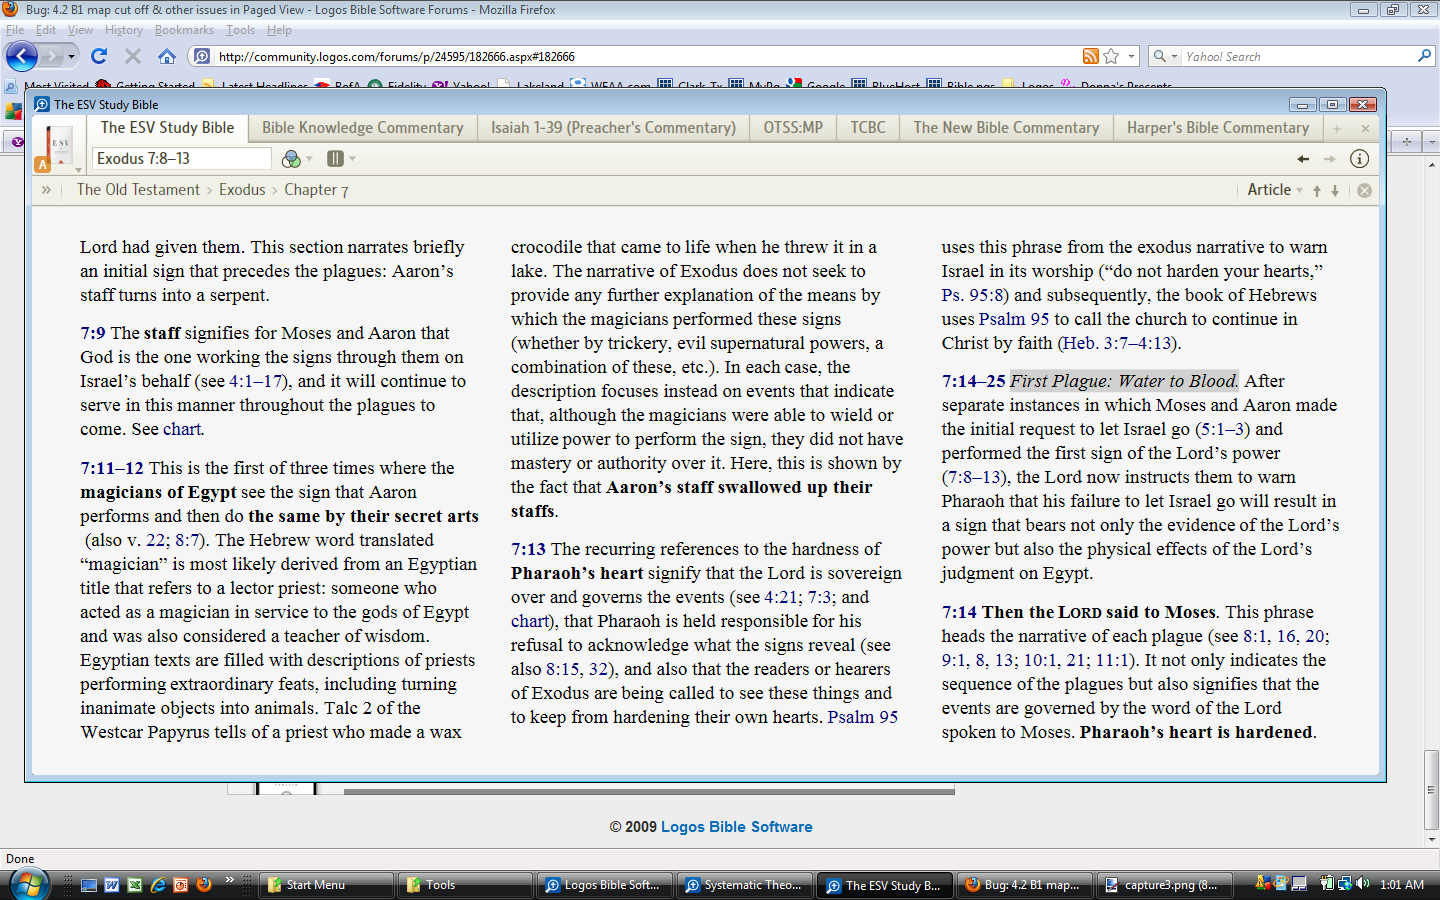This screenshot has width=1440, height=900.
Task: Switch to the OTSS:MP tab
Action: [793, 128]
